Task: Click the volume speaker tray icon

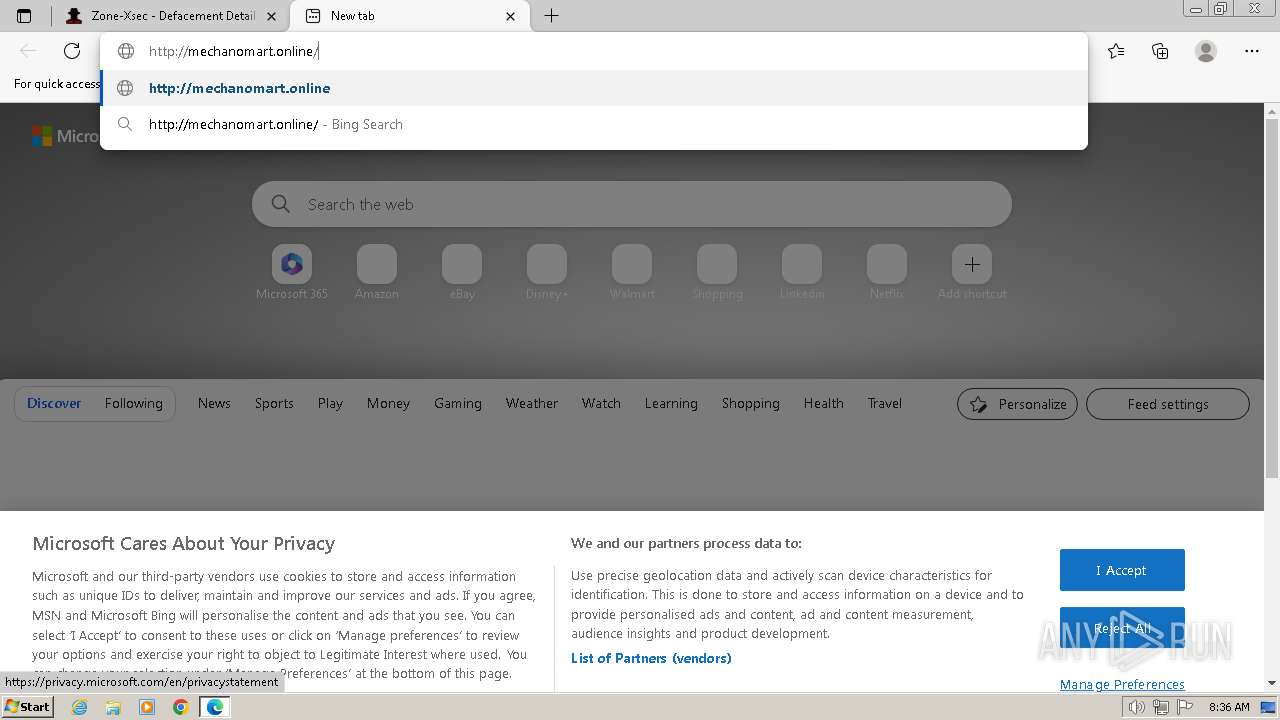Action: click(1137, 707)
